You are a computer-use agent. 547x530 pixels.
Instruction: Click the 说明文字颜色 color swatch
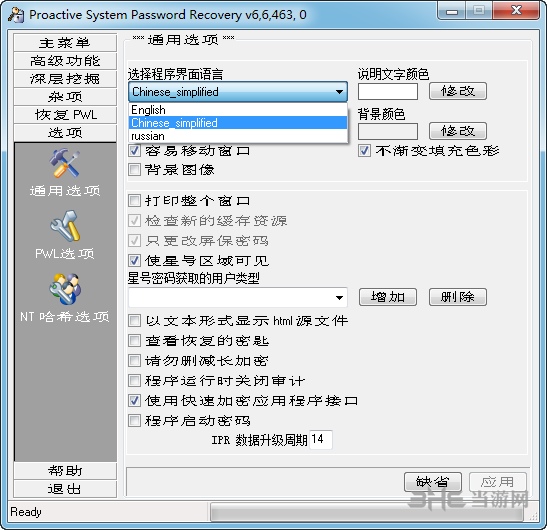click(388, 91)
